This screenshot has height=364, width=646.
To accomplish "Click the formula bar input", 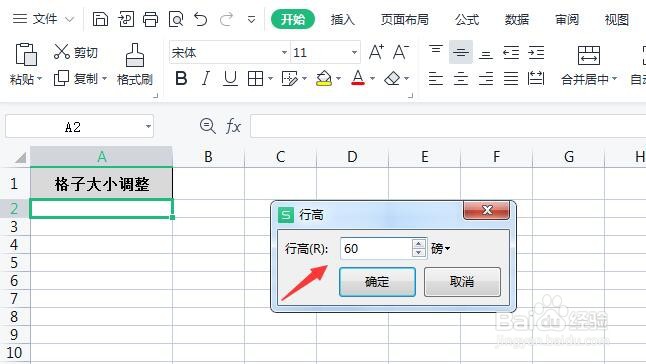I will tap(448, 126).
